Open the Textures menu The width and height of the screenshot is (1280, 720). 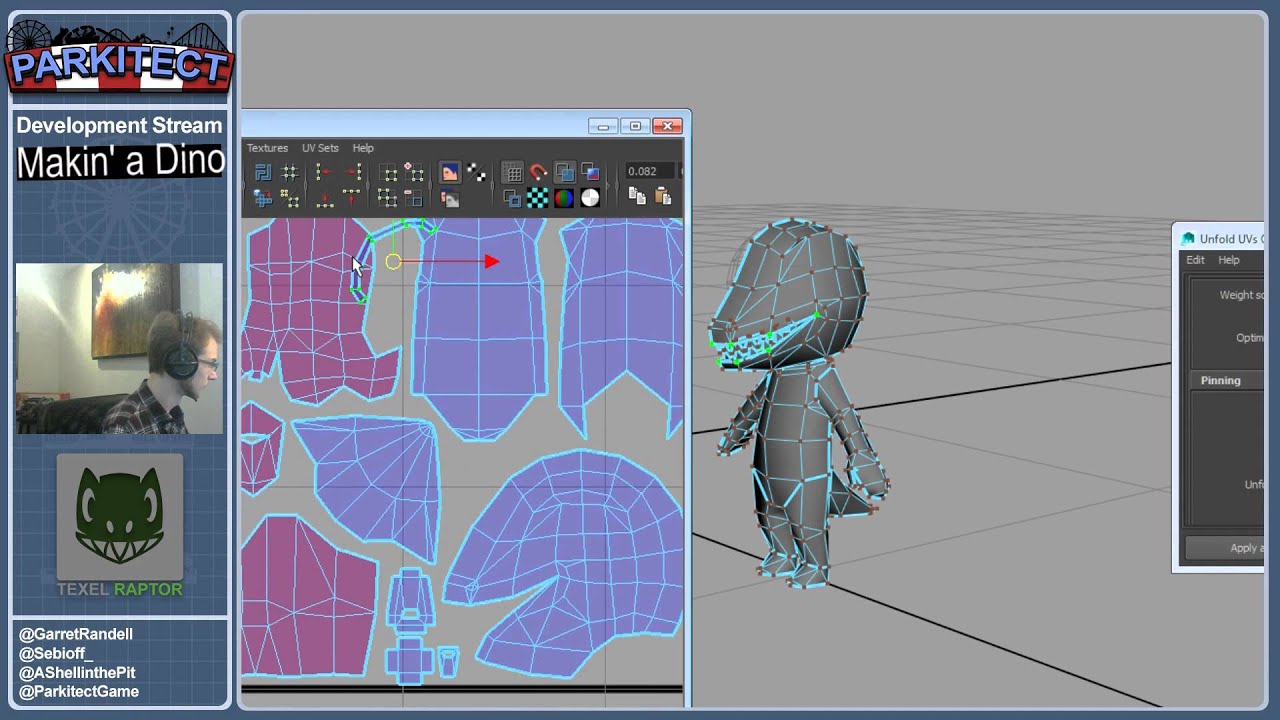(267, 148)
